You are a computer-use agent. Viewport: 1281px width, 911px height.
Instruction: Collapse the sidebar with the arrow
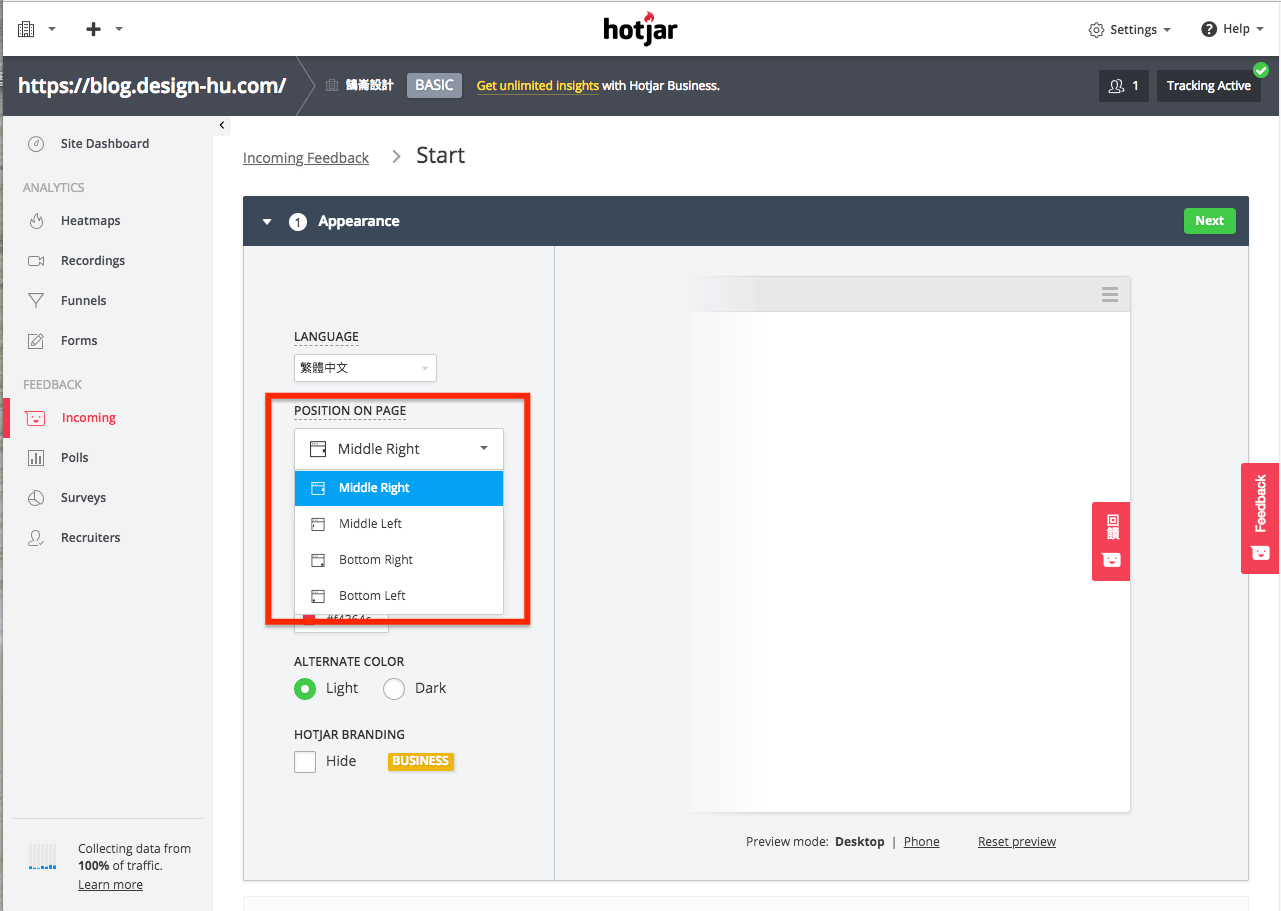(221, 125)
